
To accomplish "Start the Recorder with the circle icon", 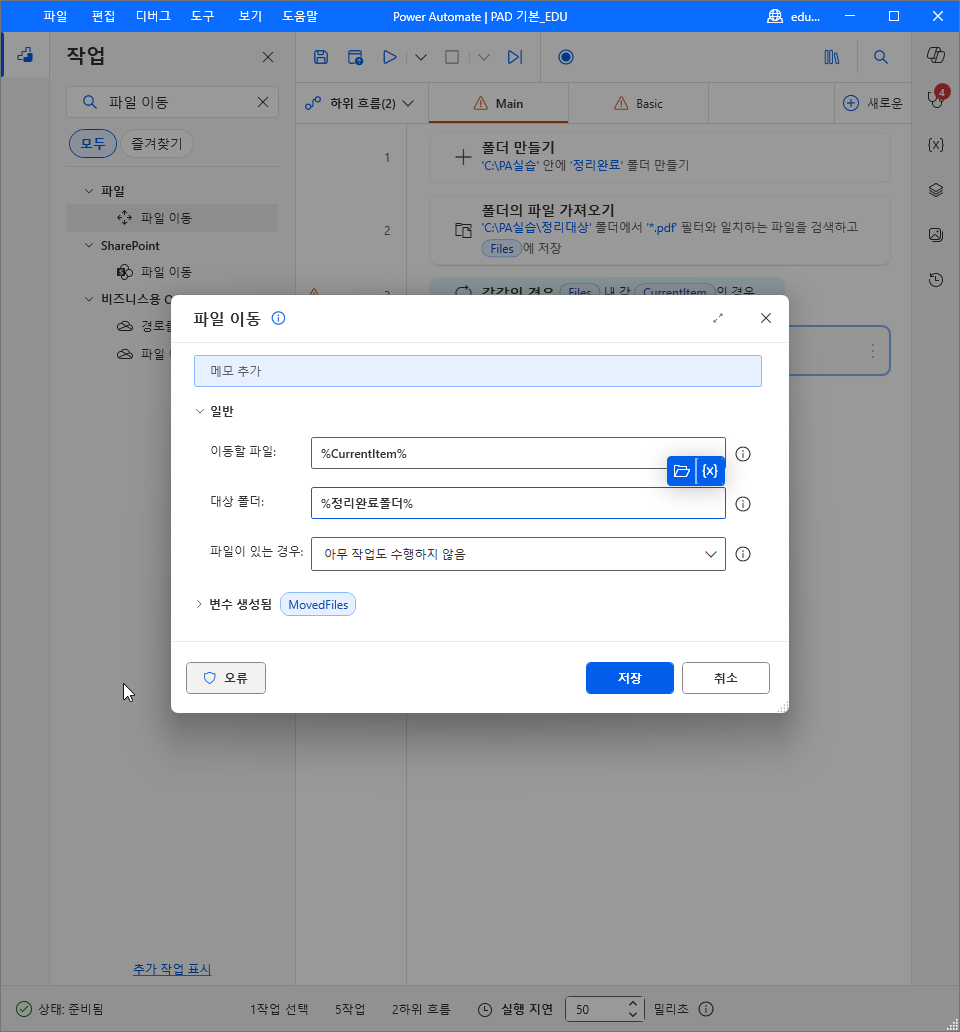I will point(566,57).
